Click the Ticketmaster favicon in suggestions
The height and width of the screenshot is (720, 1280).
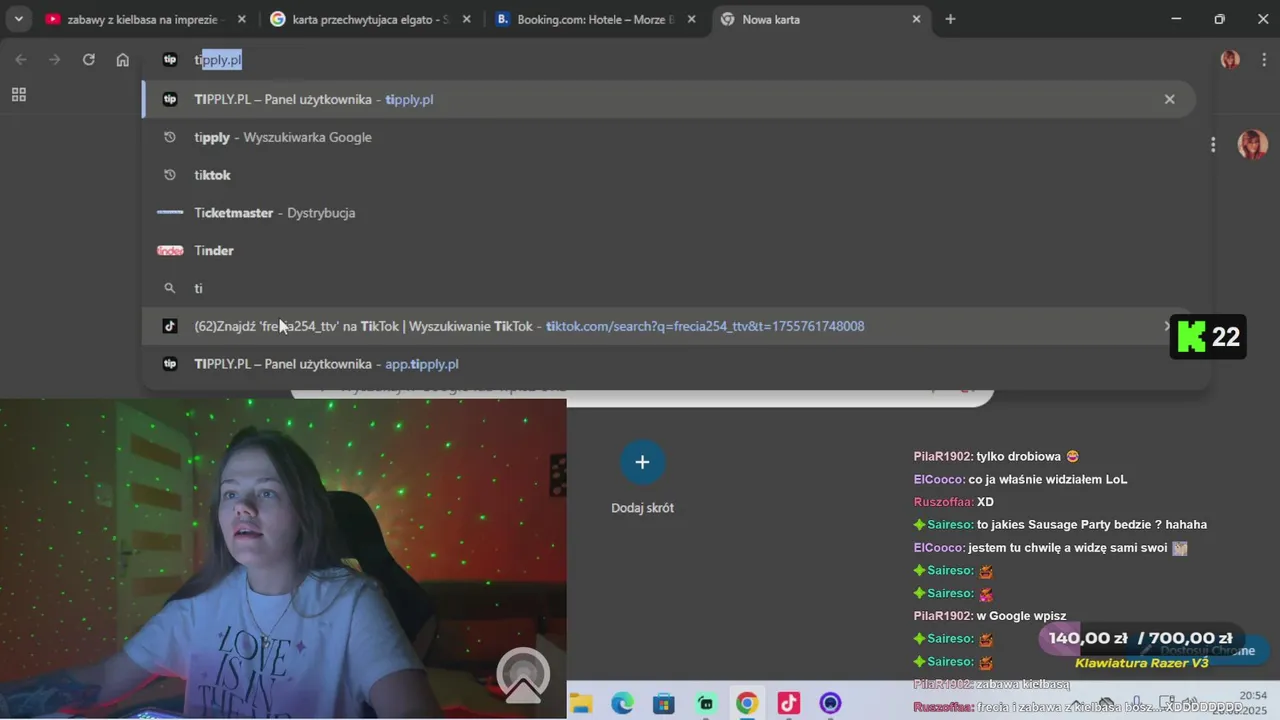(170, 213)
